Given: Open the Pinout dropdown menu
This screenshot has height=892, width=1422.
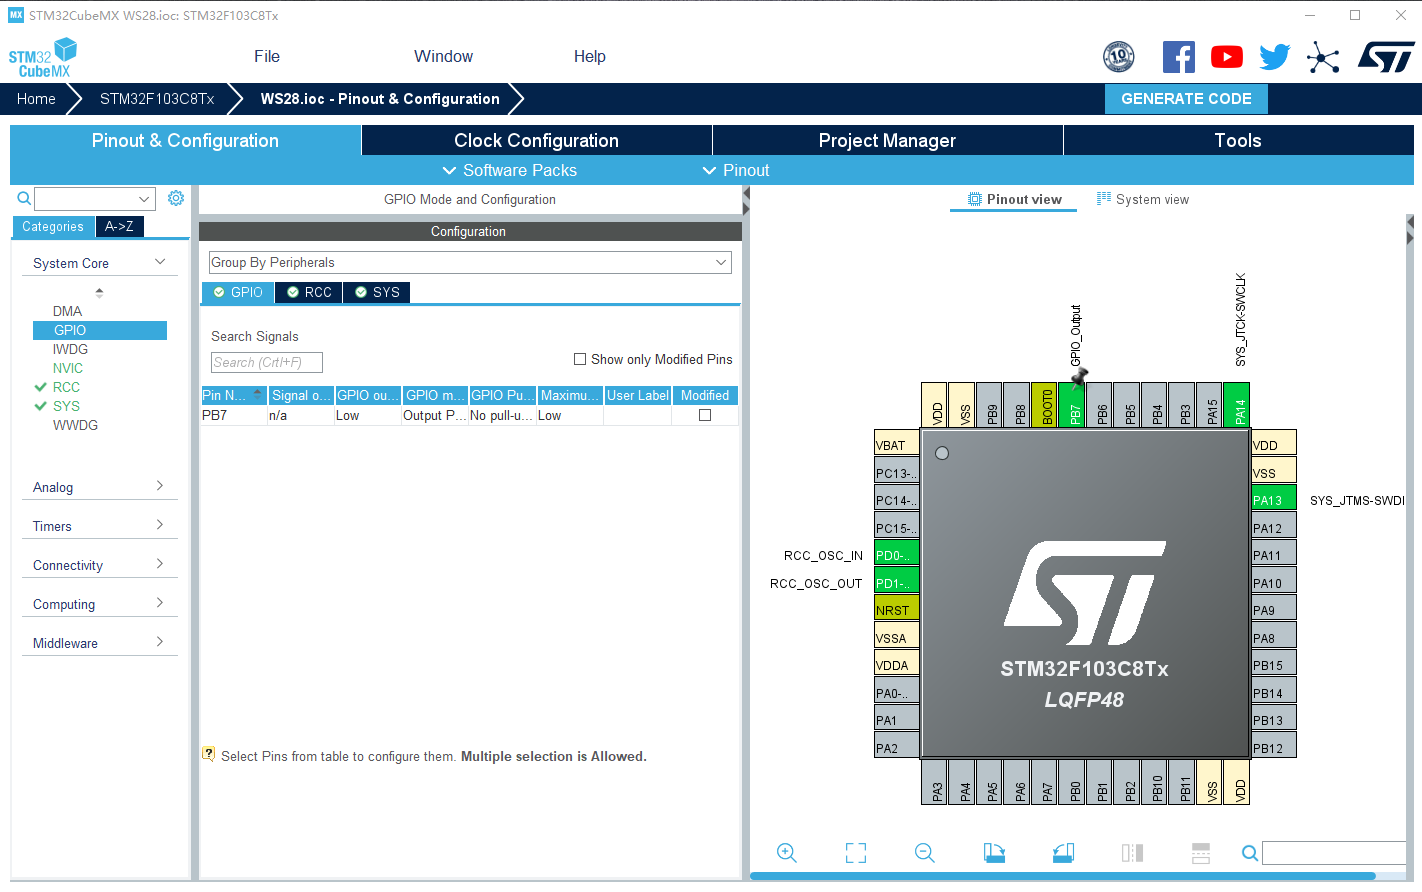Looking at the screenshot, I should point(735,170).
